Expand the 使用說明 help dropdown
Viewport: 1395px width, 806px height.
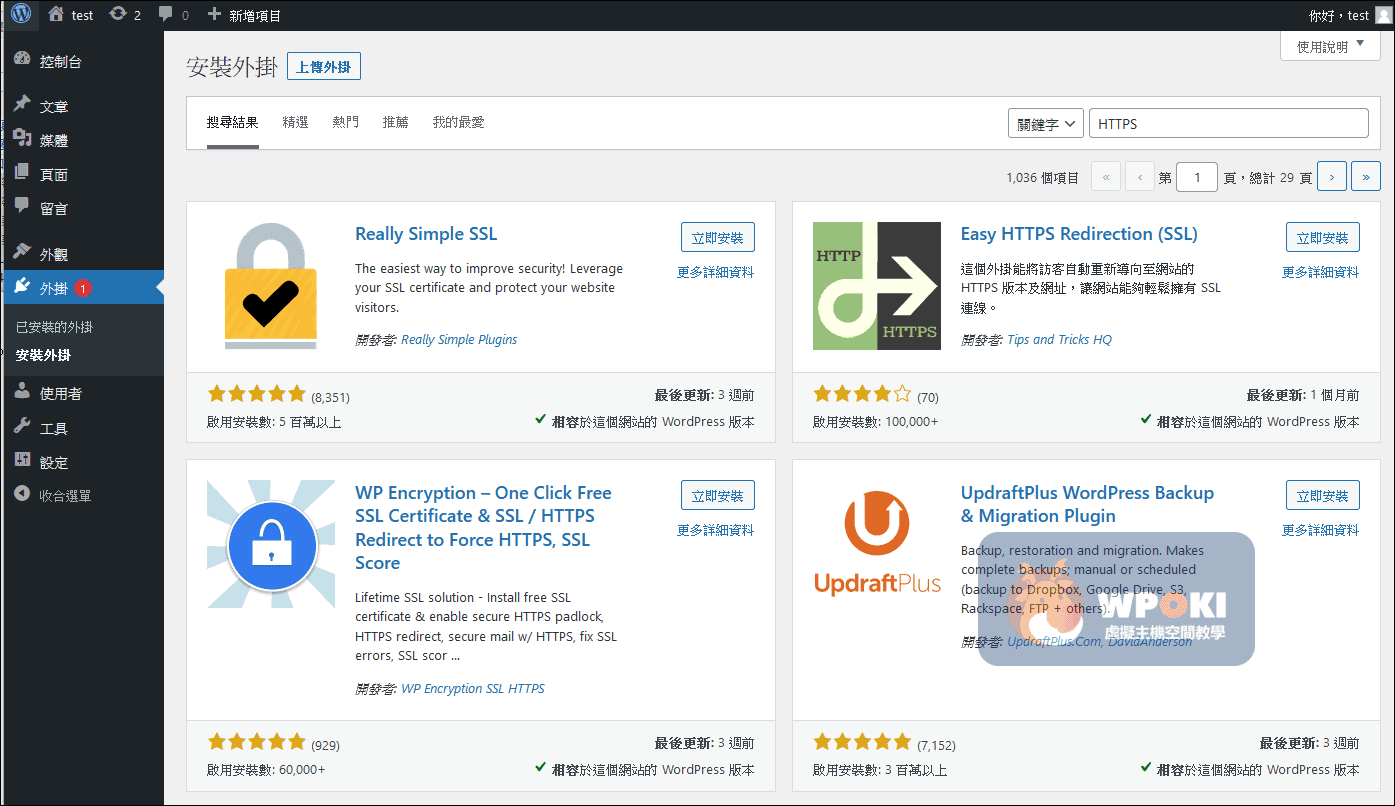pyautogui.click(x=1330, y=47)
